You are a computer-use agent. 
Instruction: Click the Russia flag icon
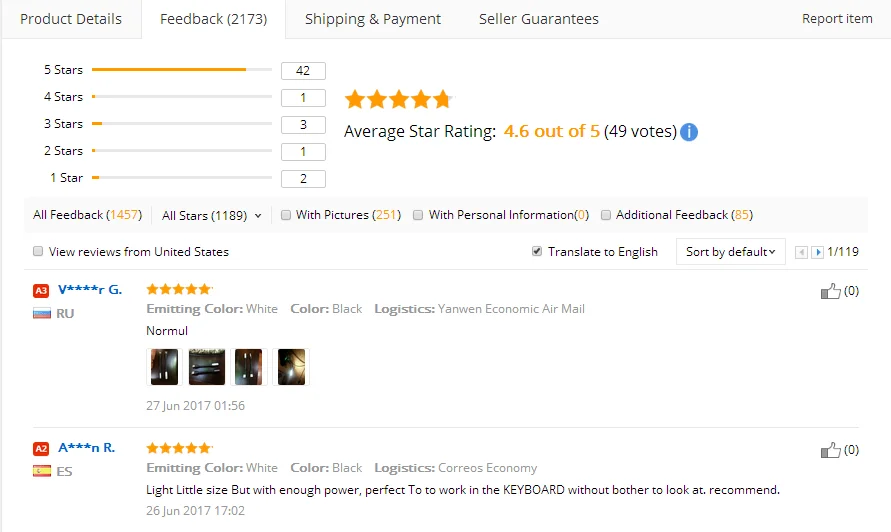pyautogui.click(x=41, y=313)
